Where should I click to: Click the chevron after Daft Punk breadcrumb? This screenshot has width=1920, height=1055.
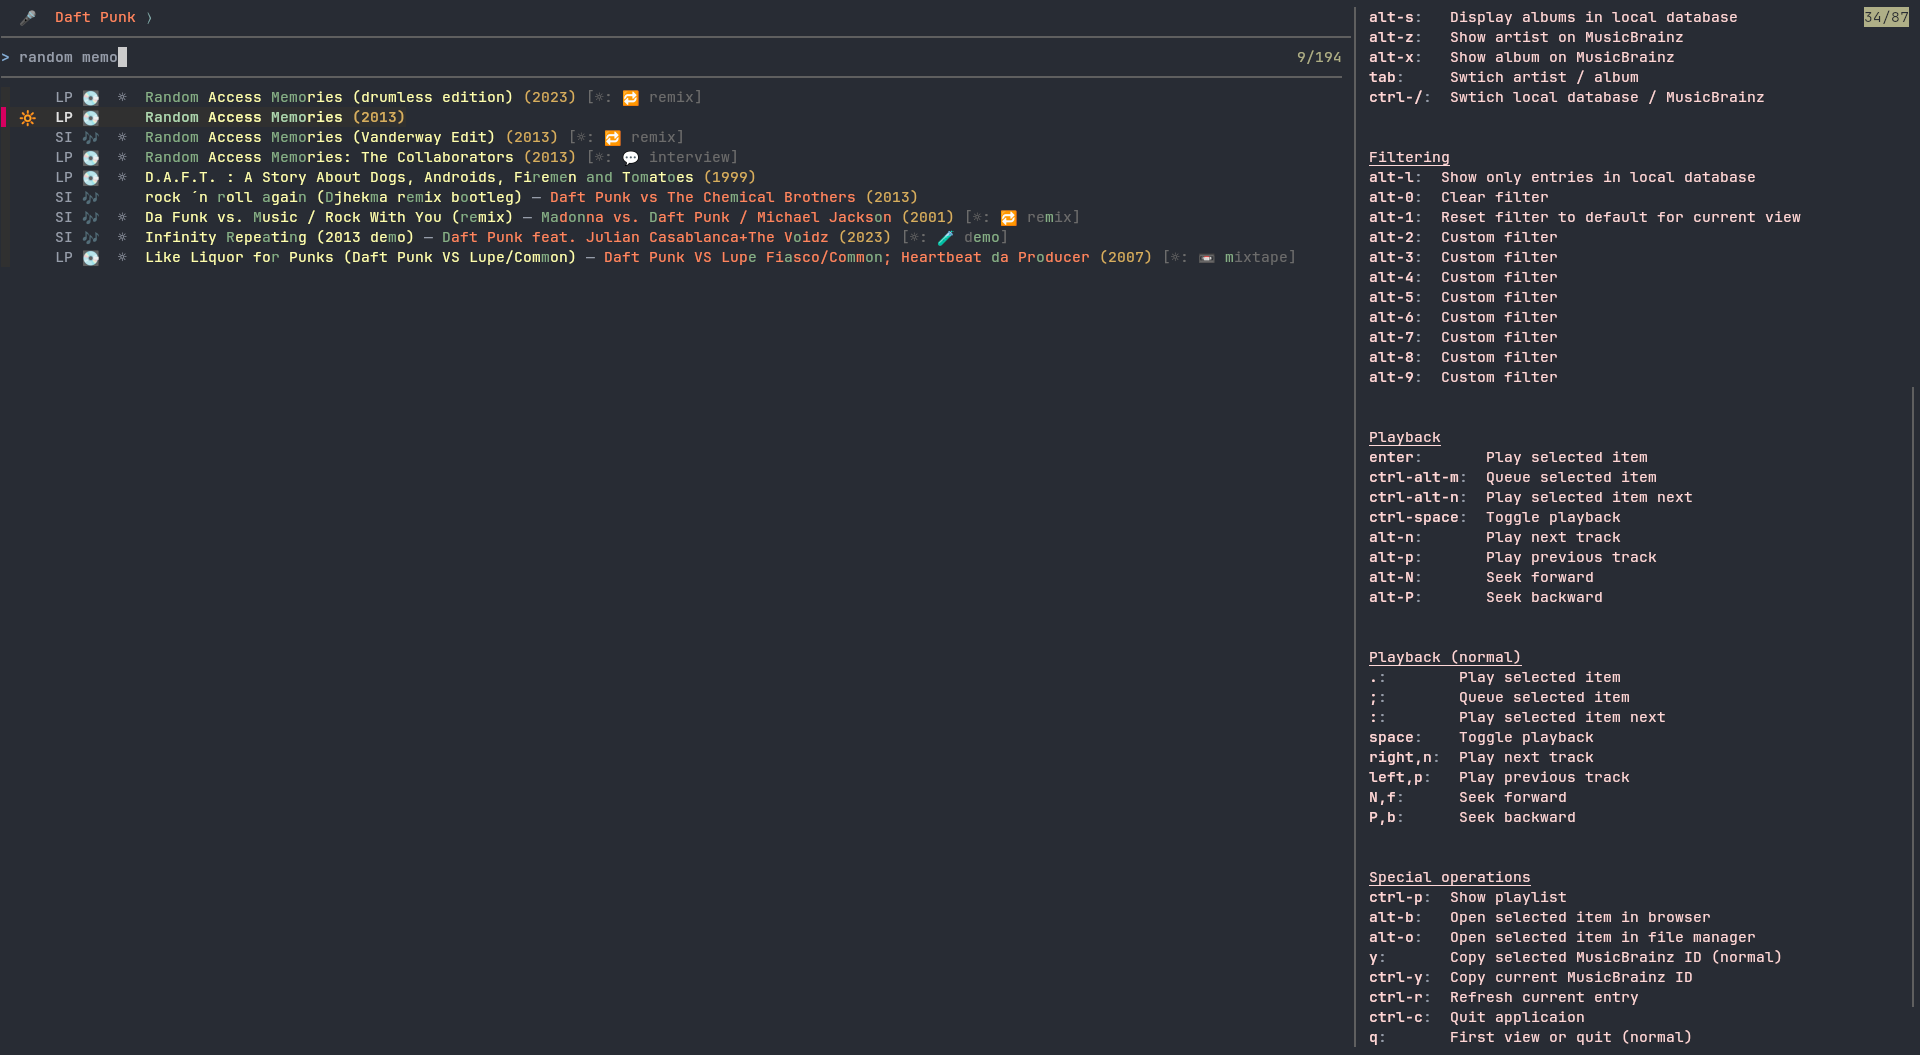tap(150, 18)
